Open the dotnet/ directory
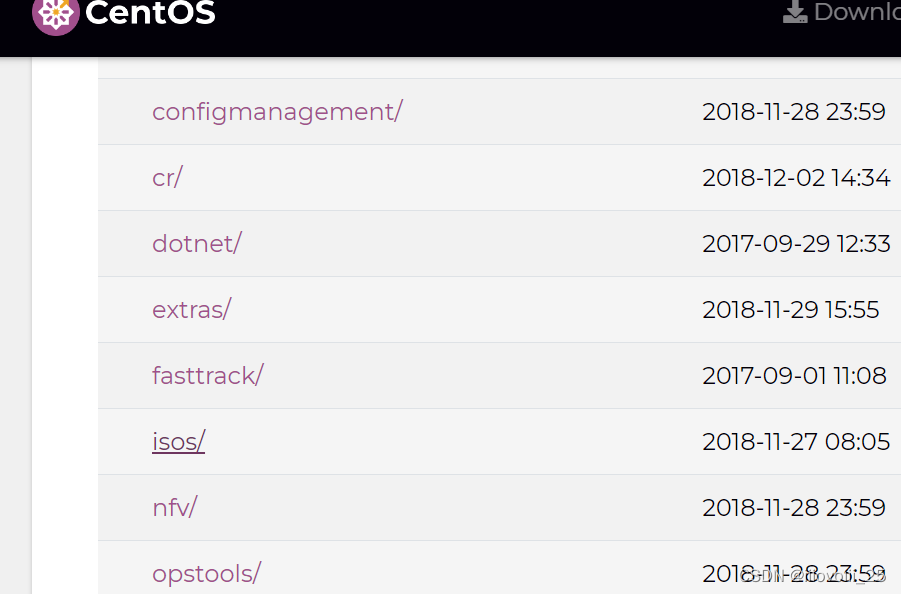Screen dimensions: 901x594 [196, 243]
